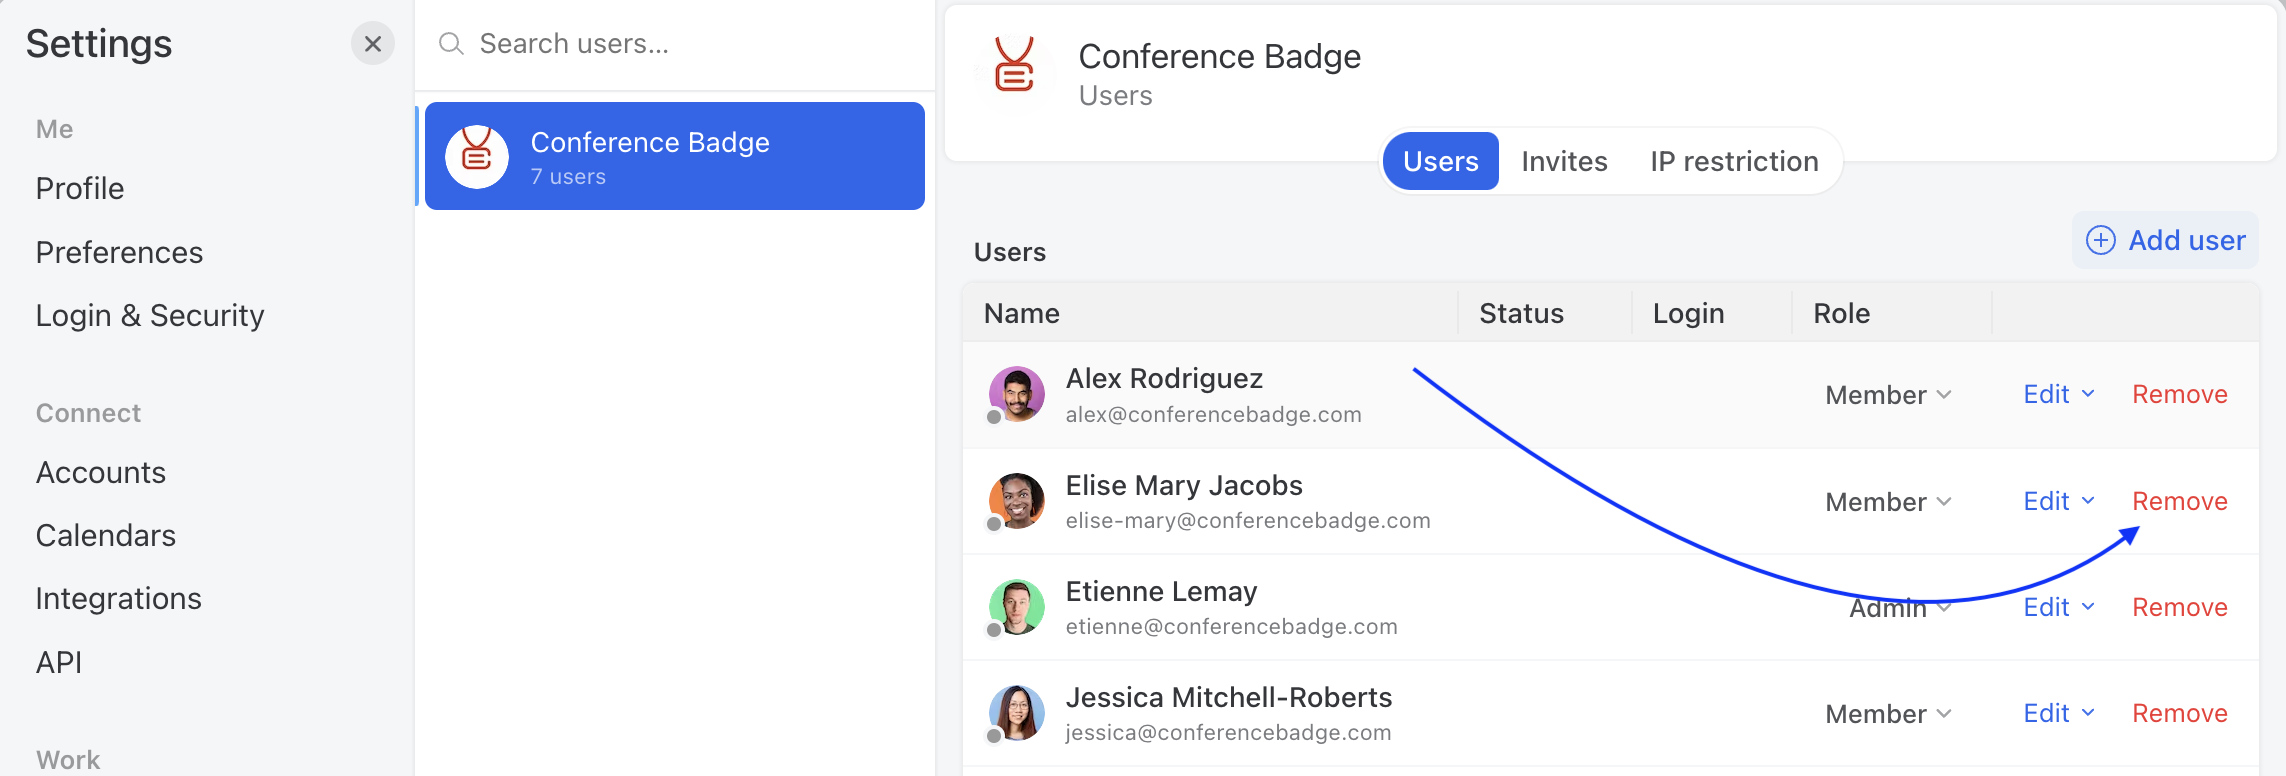This screenshot has height=776, width=2286.
Task: Click the Status column header
Action: pos(1521,313)
